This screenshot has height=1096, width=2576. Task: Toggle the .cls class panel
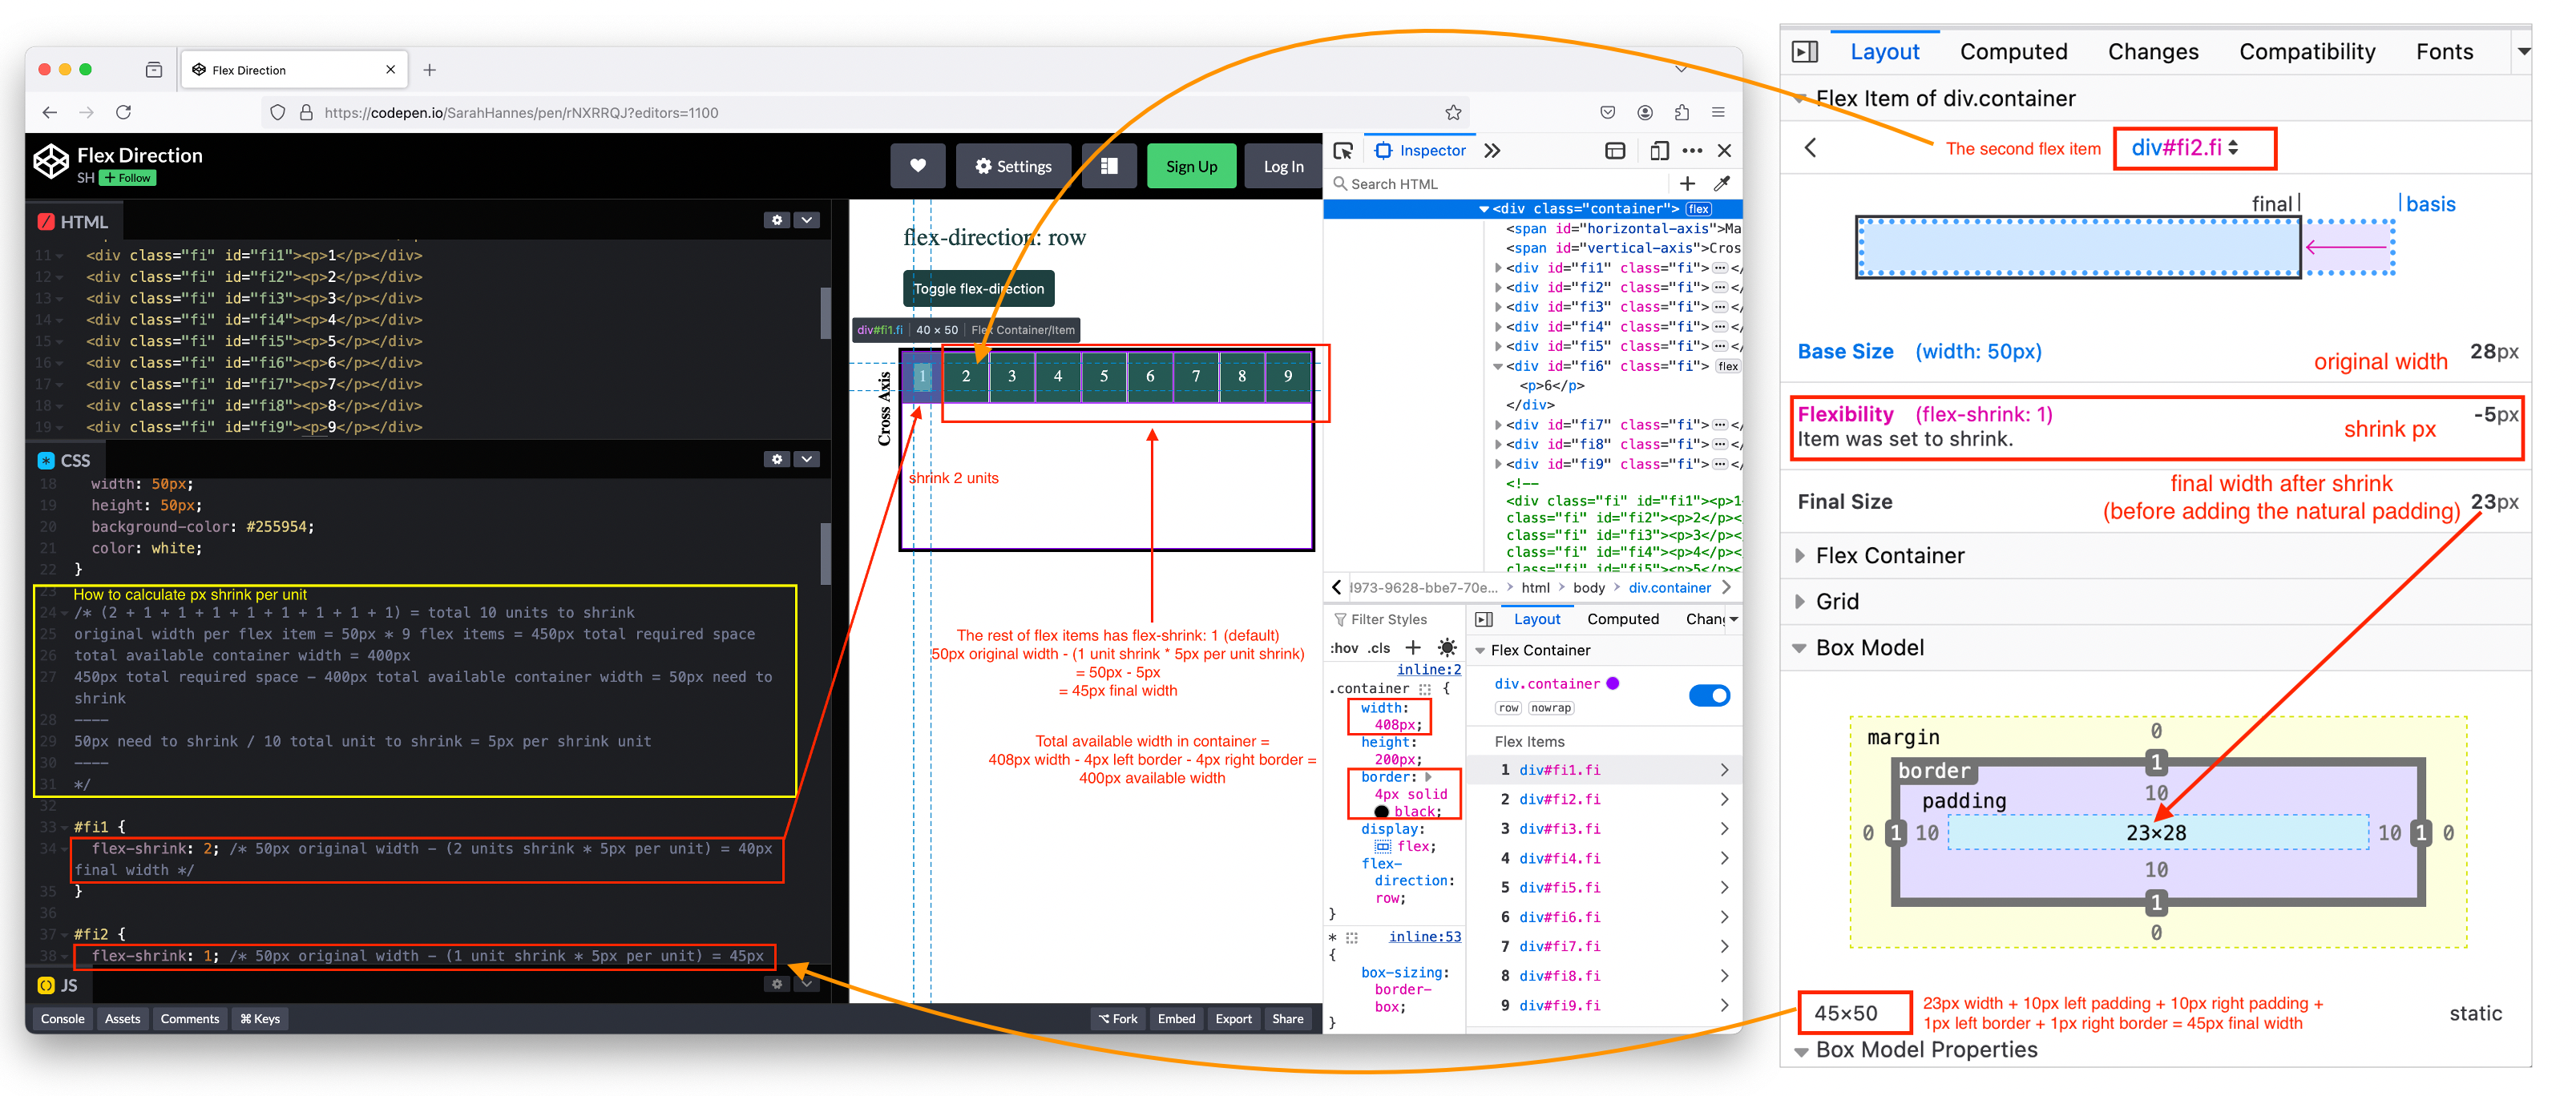click(1379, 648)
